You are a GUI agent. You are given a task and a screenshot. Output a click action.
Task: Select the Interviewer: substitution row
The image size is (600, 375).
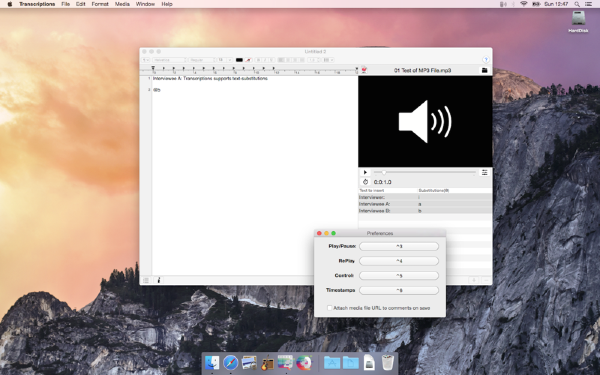[425, 197]
